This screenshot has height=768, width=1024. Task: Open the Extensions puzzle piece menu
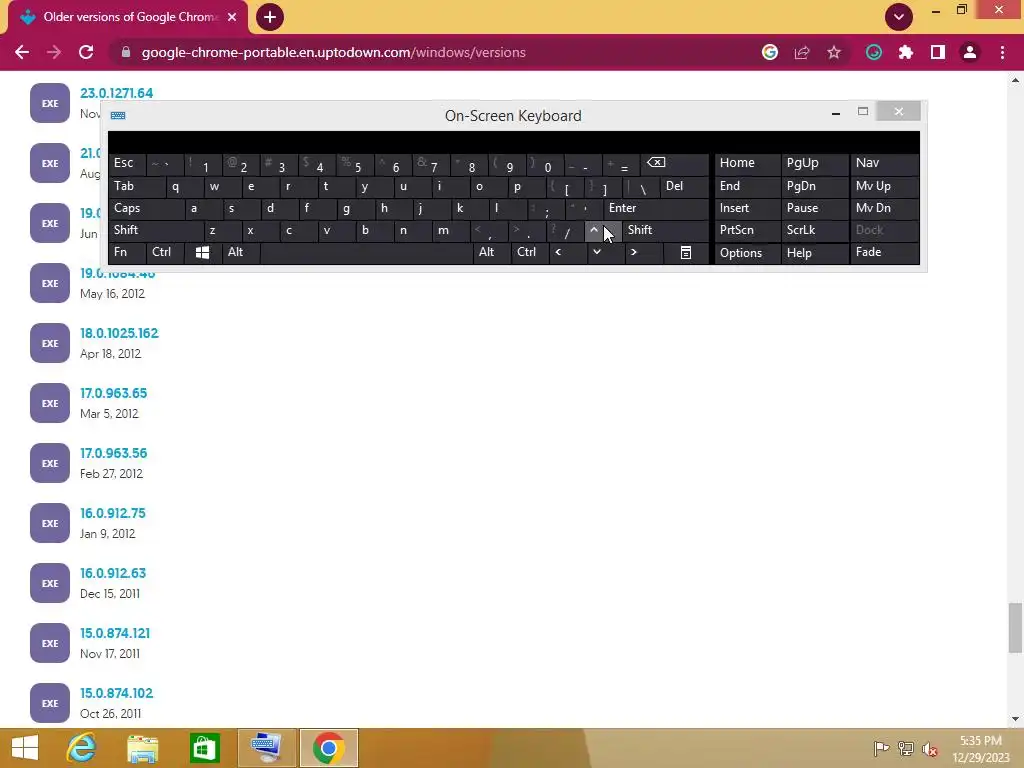click(906, 52)
